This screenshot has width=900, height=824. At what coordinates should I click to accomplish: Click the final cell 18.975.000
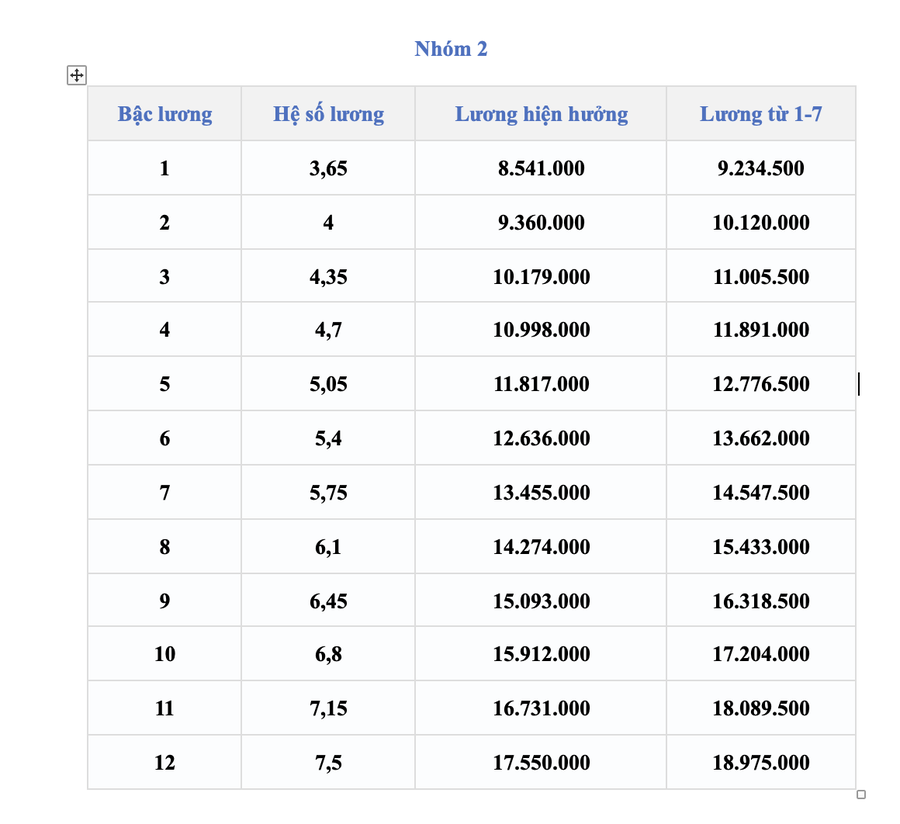761,762
